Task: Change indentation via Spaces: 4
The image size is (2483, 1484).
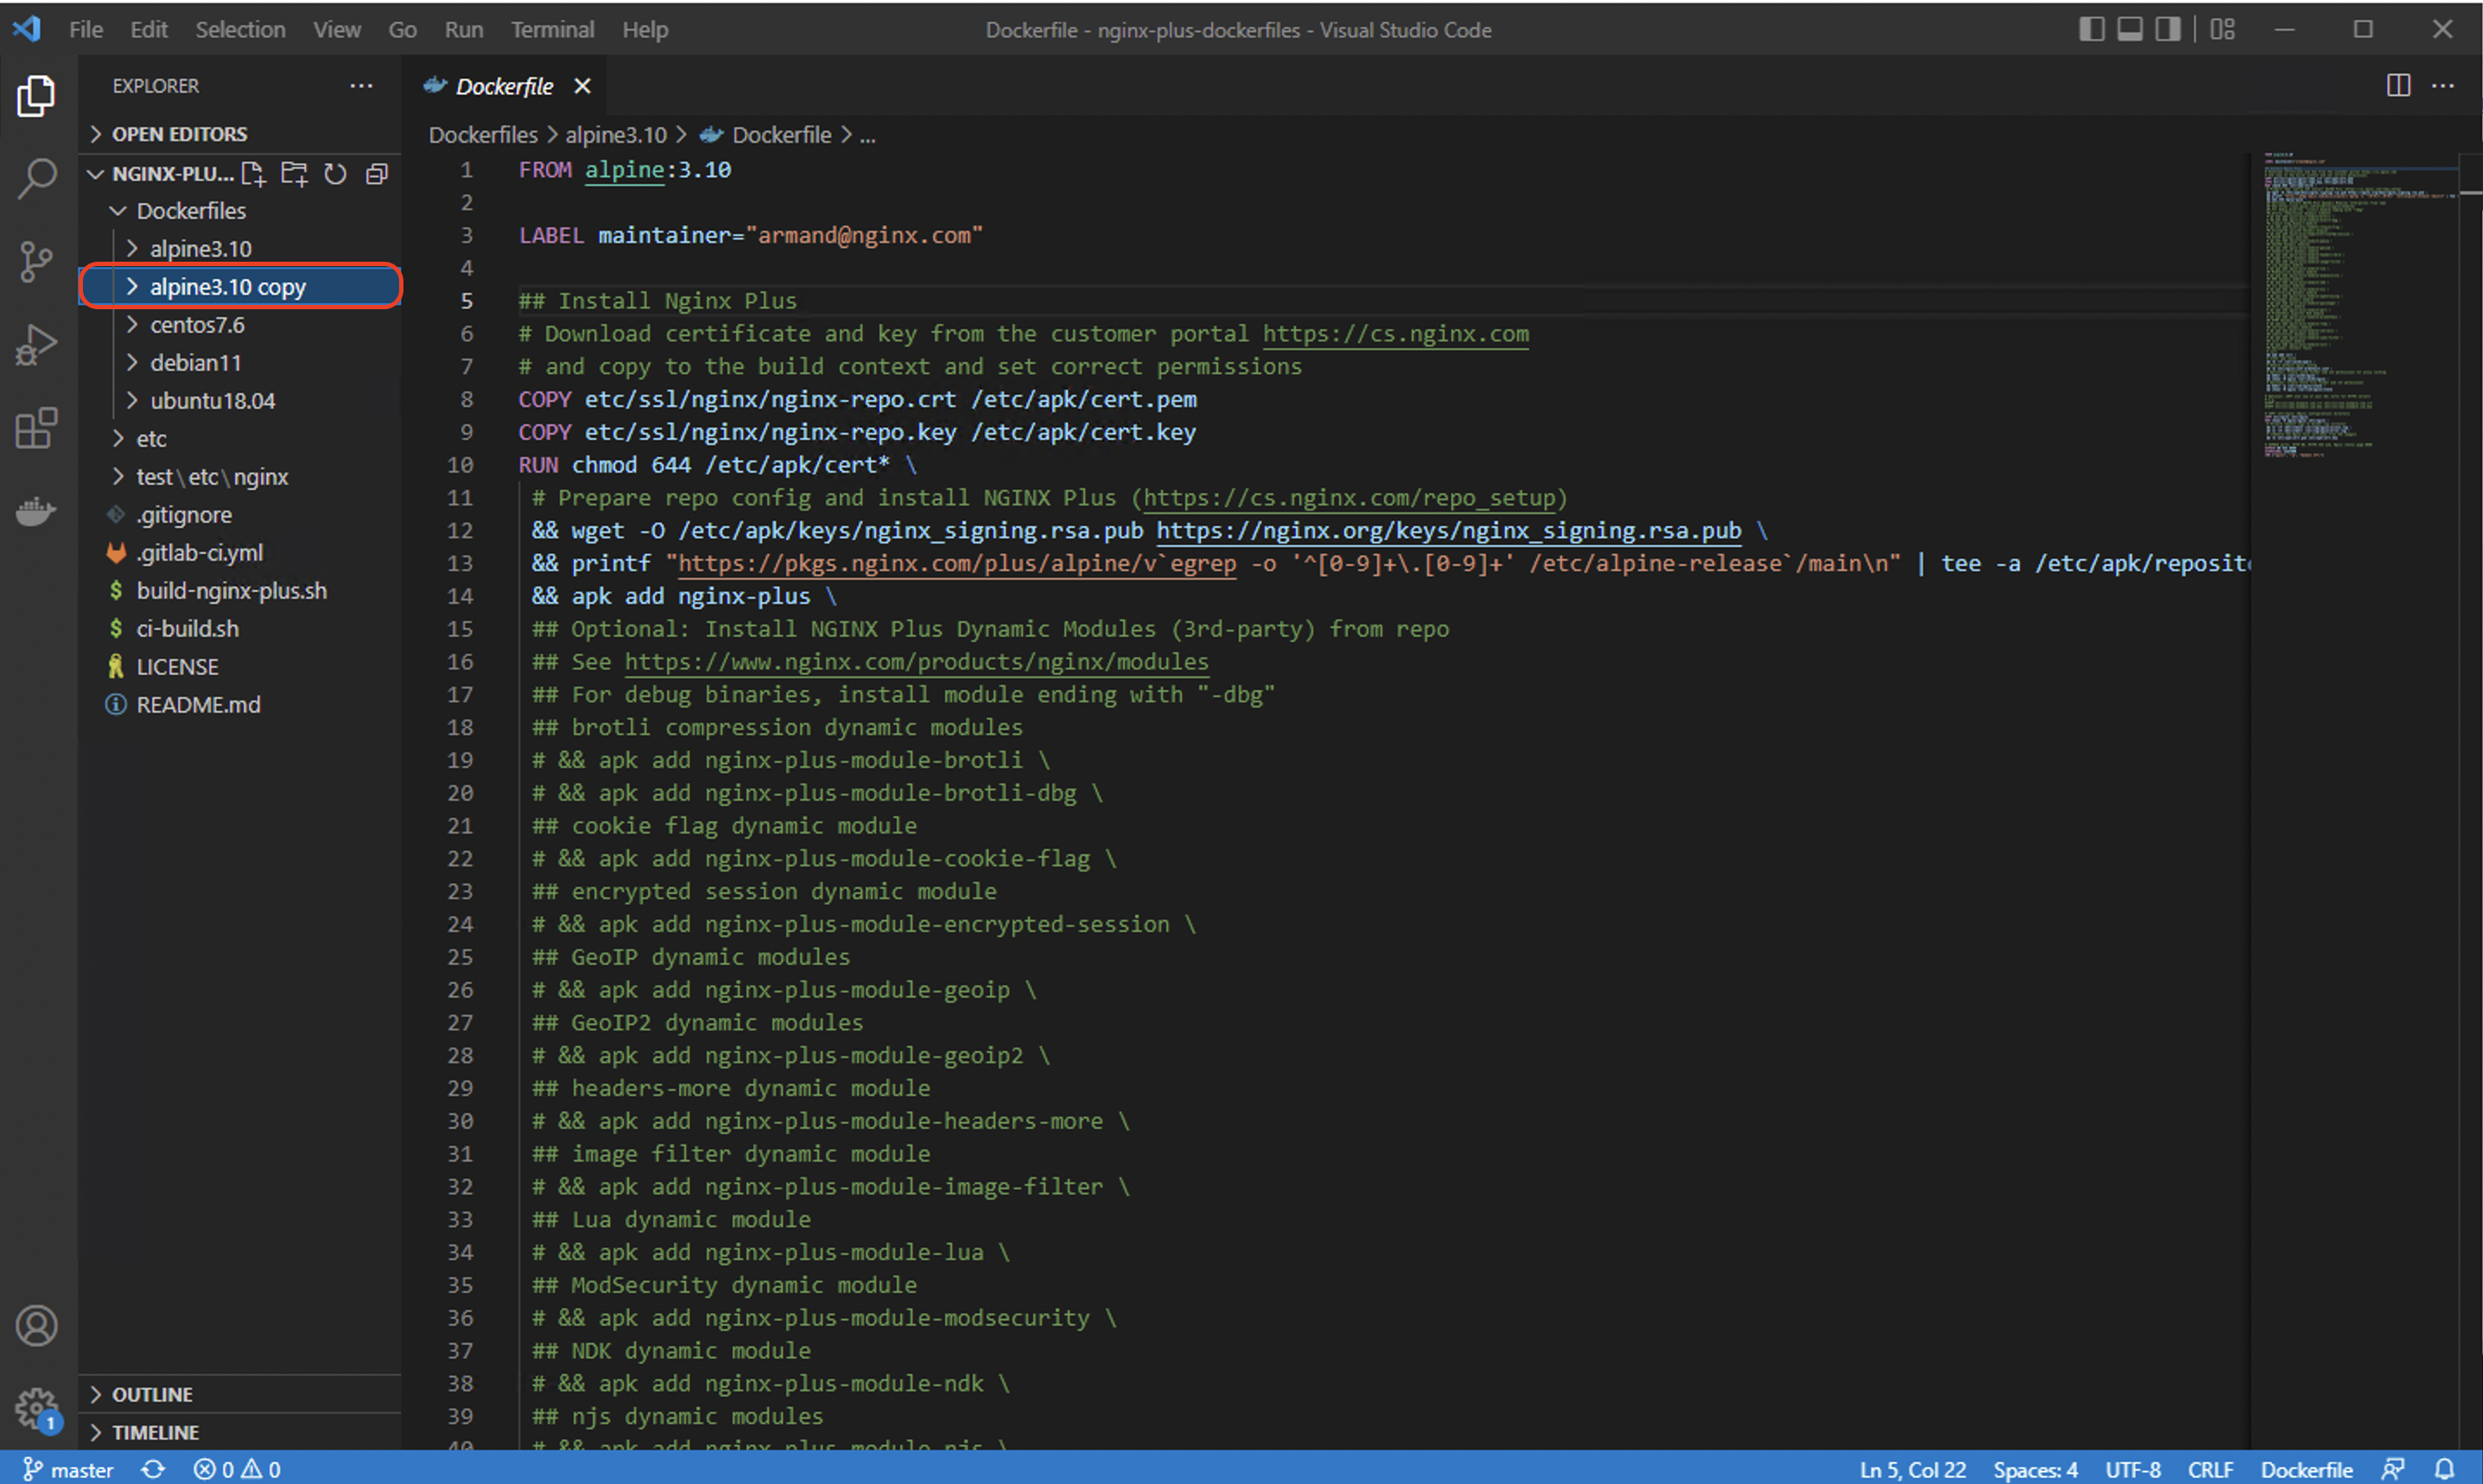Action: [x=2035, y=1469]
